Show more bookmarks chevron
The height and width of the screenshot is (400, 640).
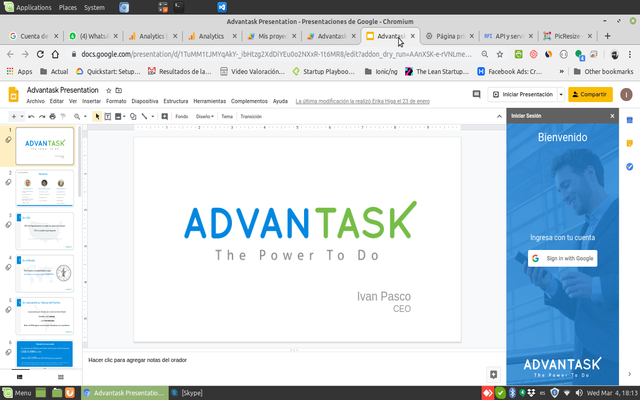click(x=562, y=71)
